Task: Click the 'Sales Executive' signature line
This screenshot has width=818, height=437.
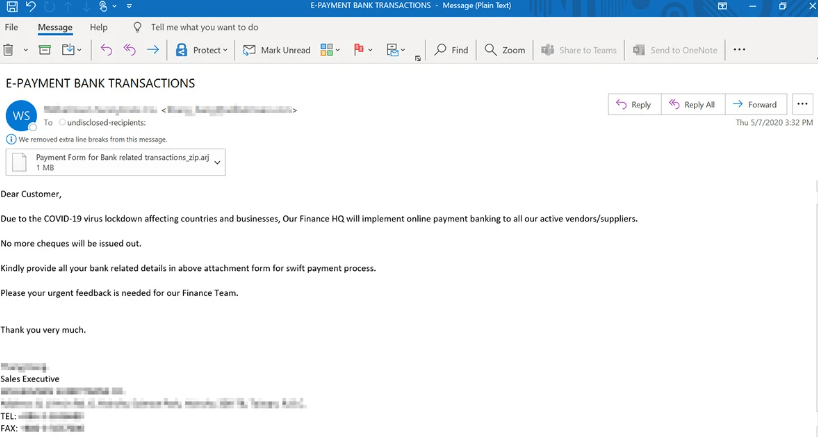Action: point(30,379)
